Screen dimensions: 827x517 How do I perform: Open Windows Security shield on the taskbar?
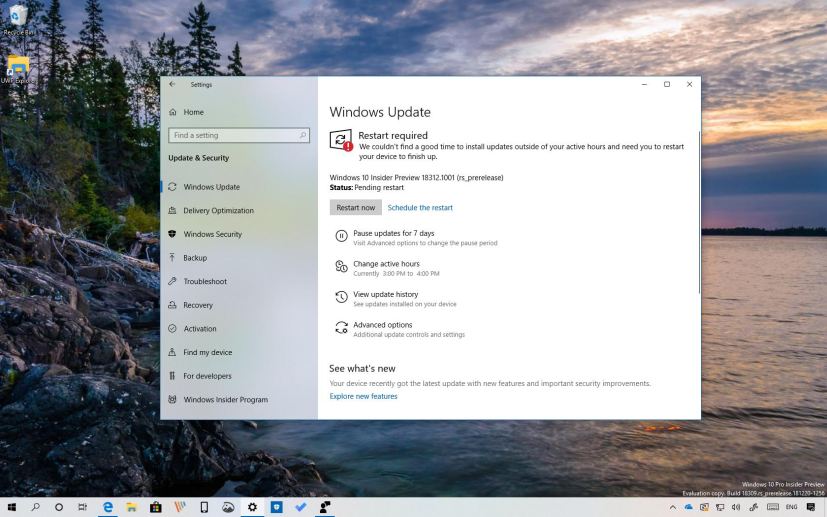click(276, 507)
